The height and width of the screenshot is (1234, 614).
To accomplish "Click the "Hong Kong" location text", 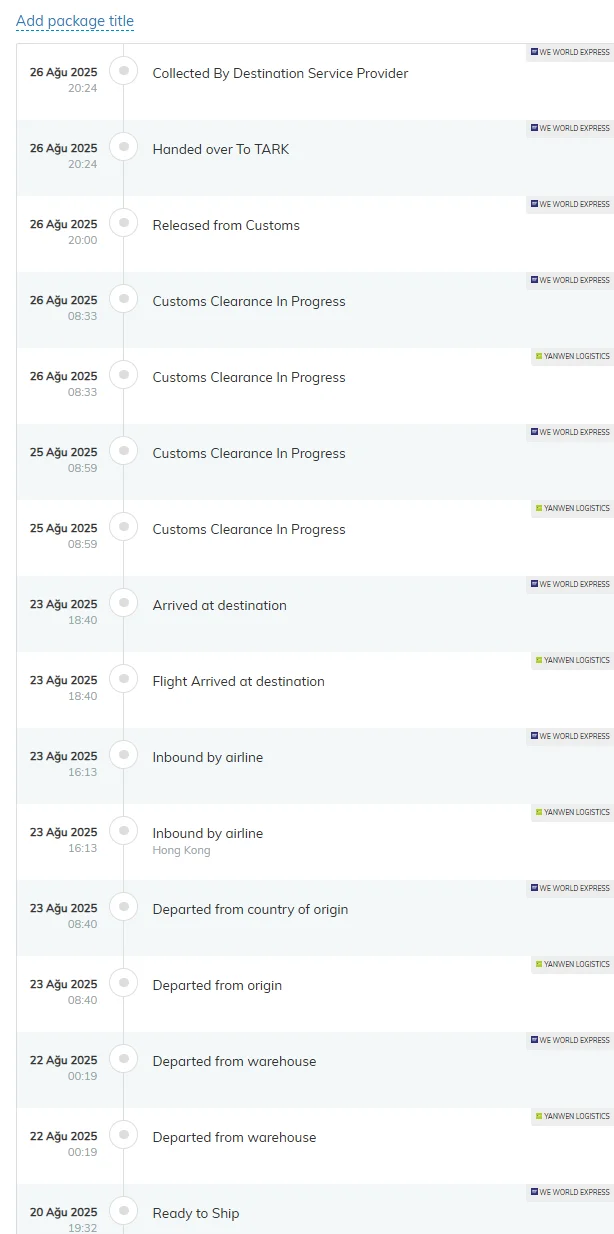I will [181, 851].
